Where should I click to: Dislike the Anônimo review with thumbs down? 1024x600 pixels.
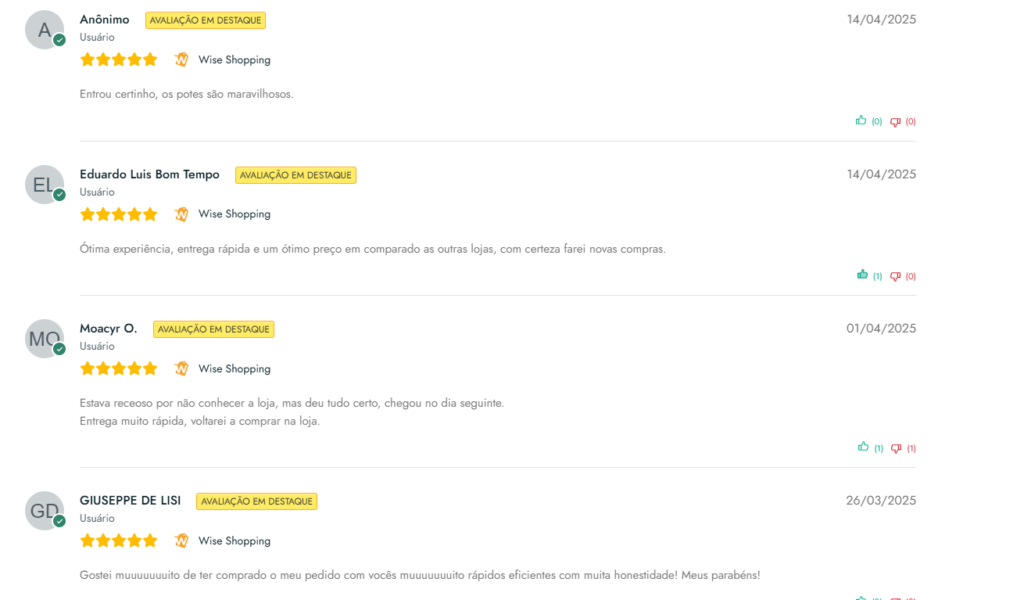click(895, 122)
